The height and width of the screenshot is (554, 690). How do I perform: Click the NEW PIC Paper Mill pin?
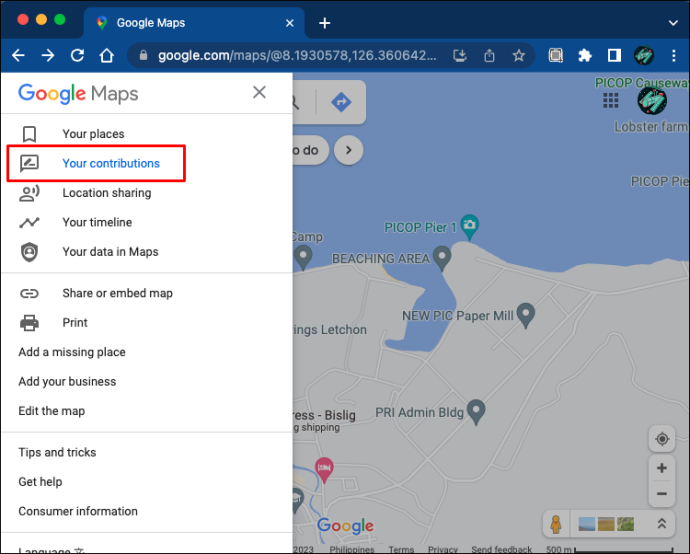point(525,315)
